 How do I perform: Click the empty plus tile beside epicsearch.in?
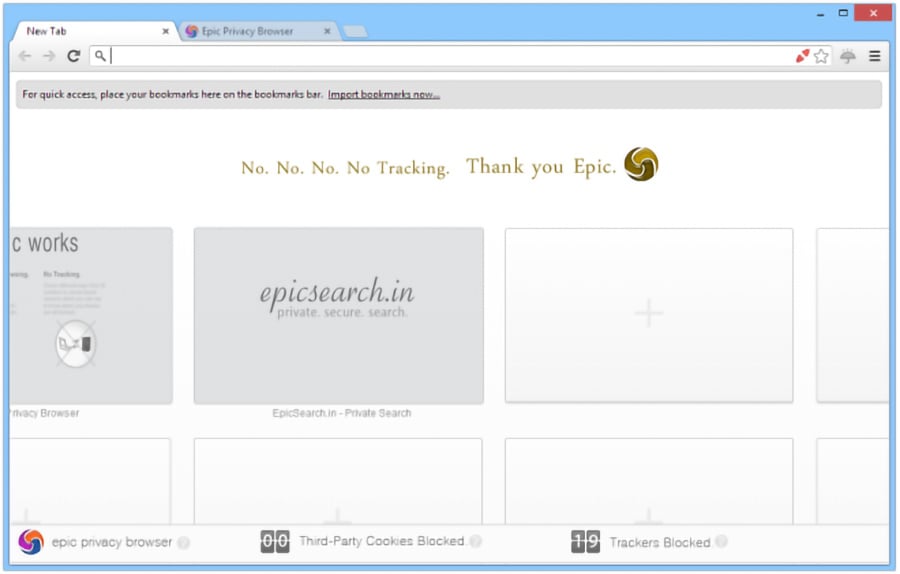pos(649,315)
